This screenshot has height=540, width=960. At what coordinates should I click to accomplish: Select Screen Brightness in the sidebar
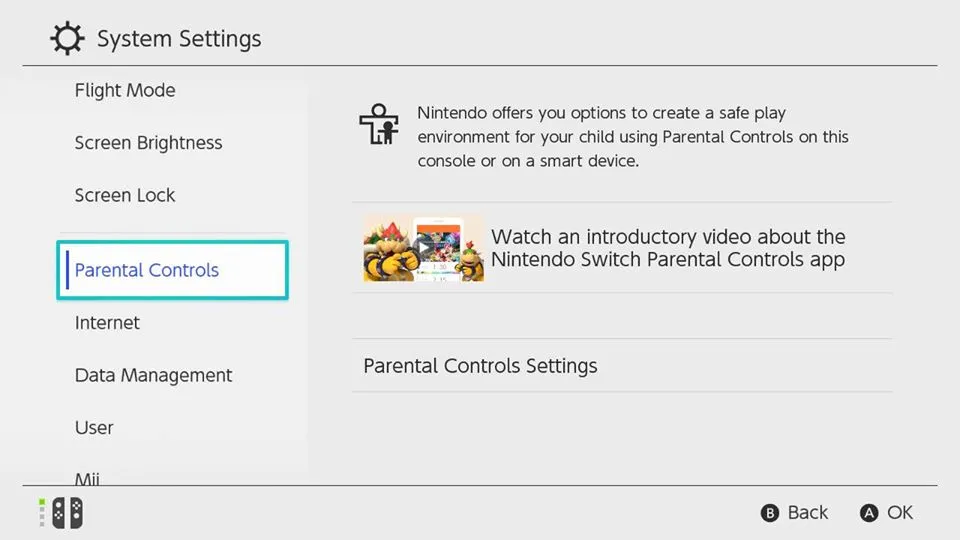point(148,143)
